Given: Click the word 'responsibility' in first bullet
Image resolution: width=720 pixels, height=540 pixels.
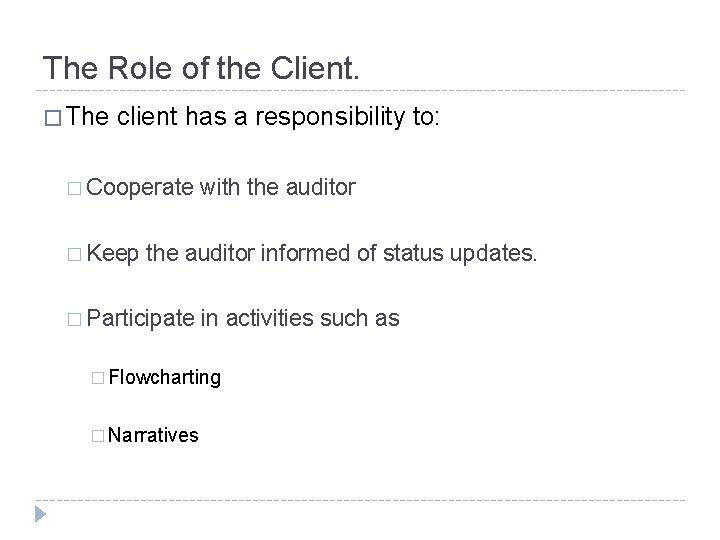Looking at the screenshot, I should pyautogui.click(x=330, y=119).
